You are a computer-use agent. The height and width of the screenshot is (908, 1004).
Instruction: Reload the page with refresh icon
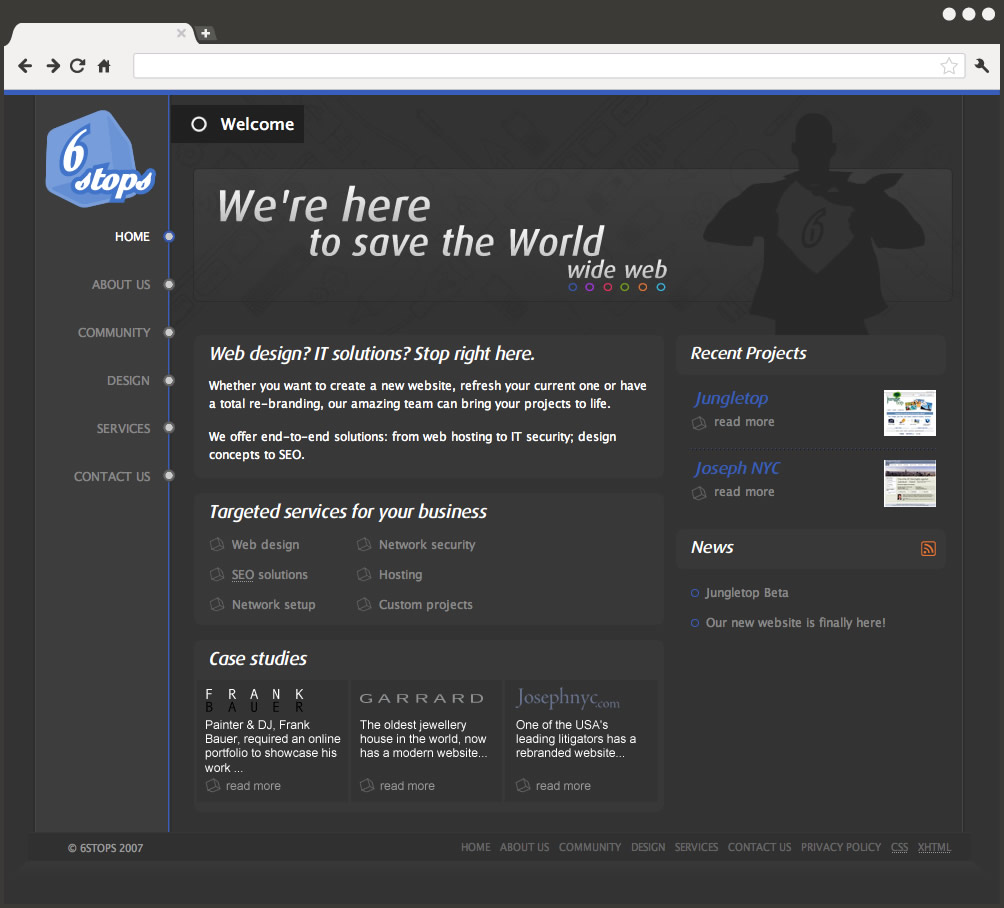pyautogui.click(x=78, y=66)
